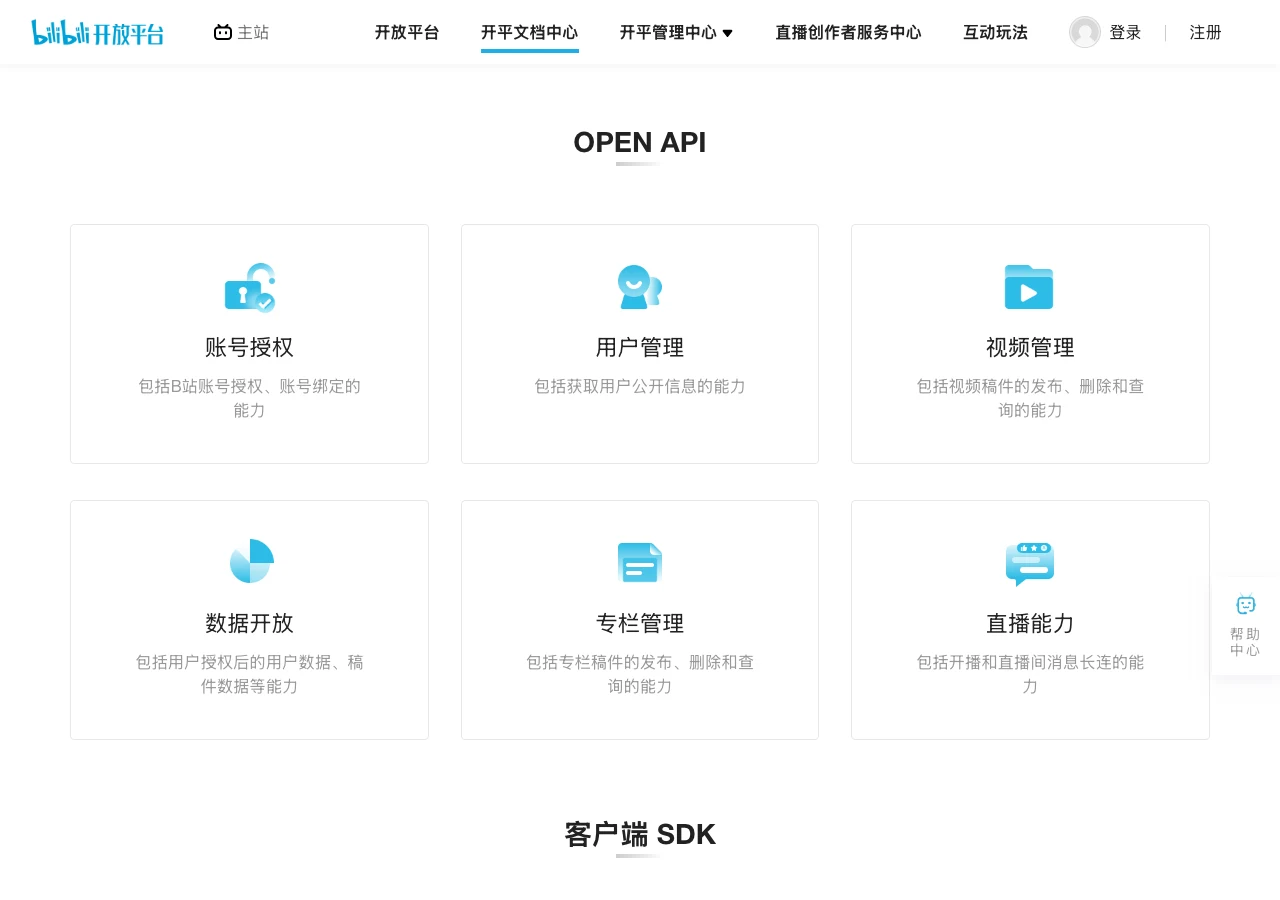
Task: Click the 包括B站账号授权、账号绑定的能力 description
Action: point(250,398)
